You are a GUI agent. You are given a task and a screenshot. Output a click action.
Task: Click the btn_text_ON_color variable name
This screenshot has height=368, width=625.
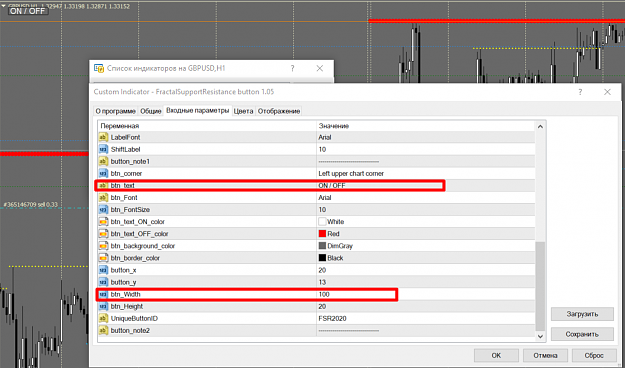tap(138, 222)
